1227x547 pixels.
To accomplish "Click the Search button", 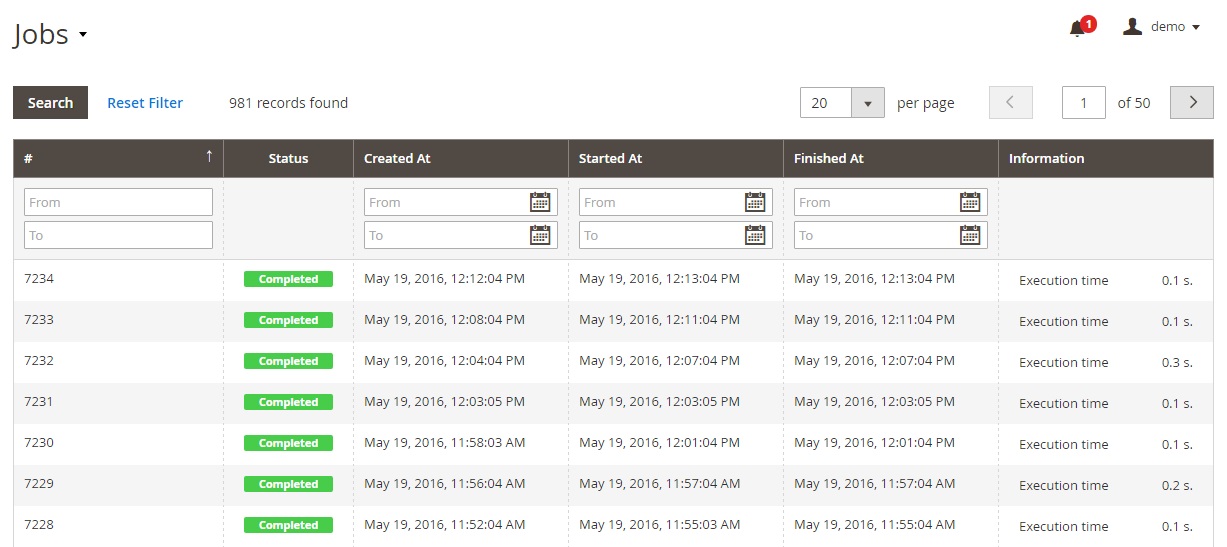I will [x=50, y=102].
